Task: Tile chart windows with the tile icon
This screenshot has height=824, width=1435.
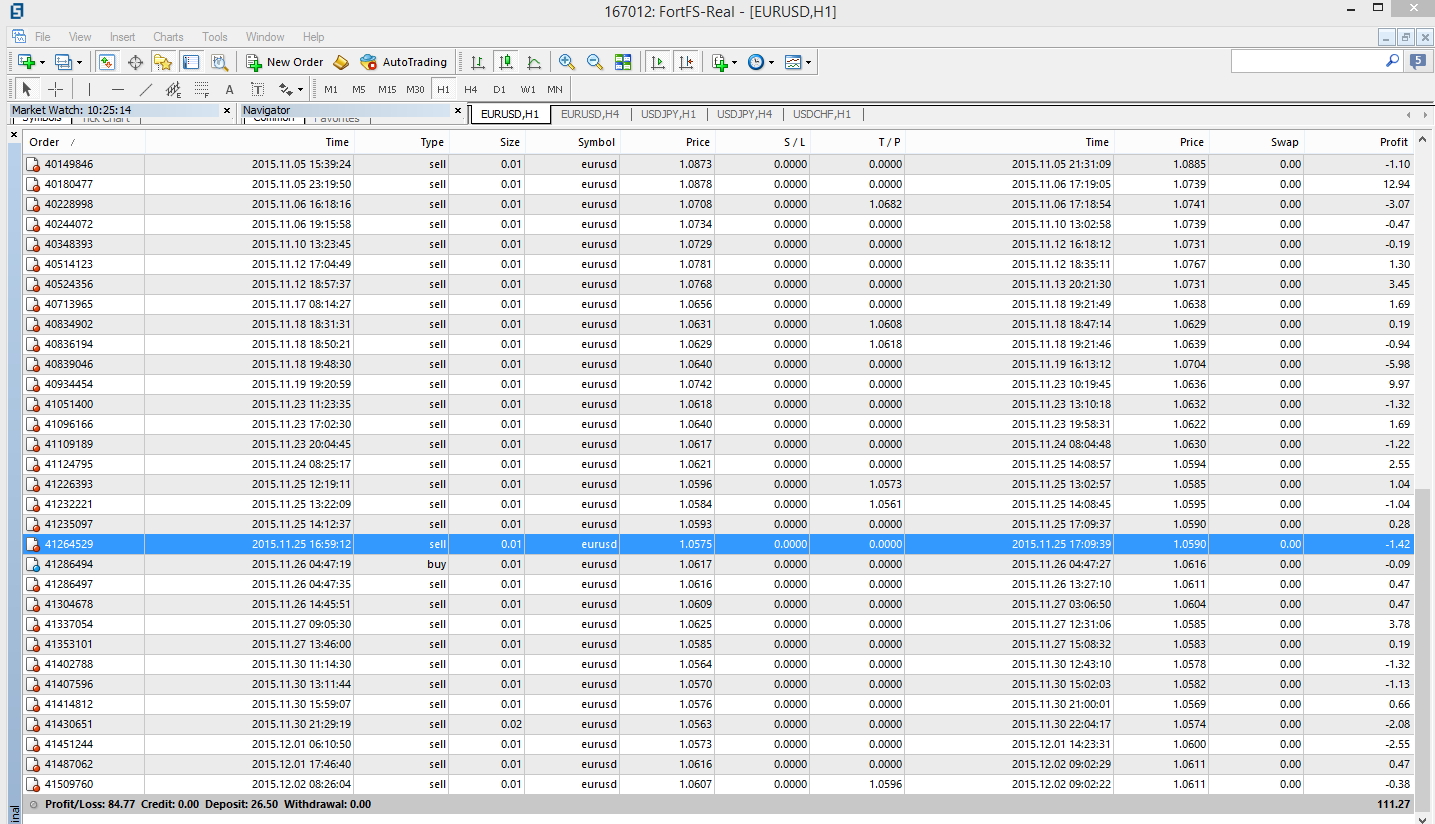Action: tap(623, 62)
